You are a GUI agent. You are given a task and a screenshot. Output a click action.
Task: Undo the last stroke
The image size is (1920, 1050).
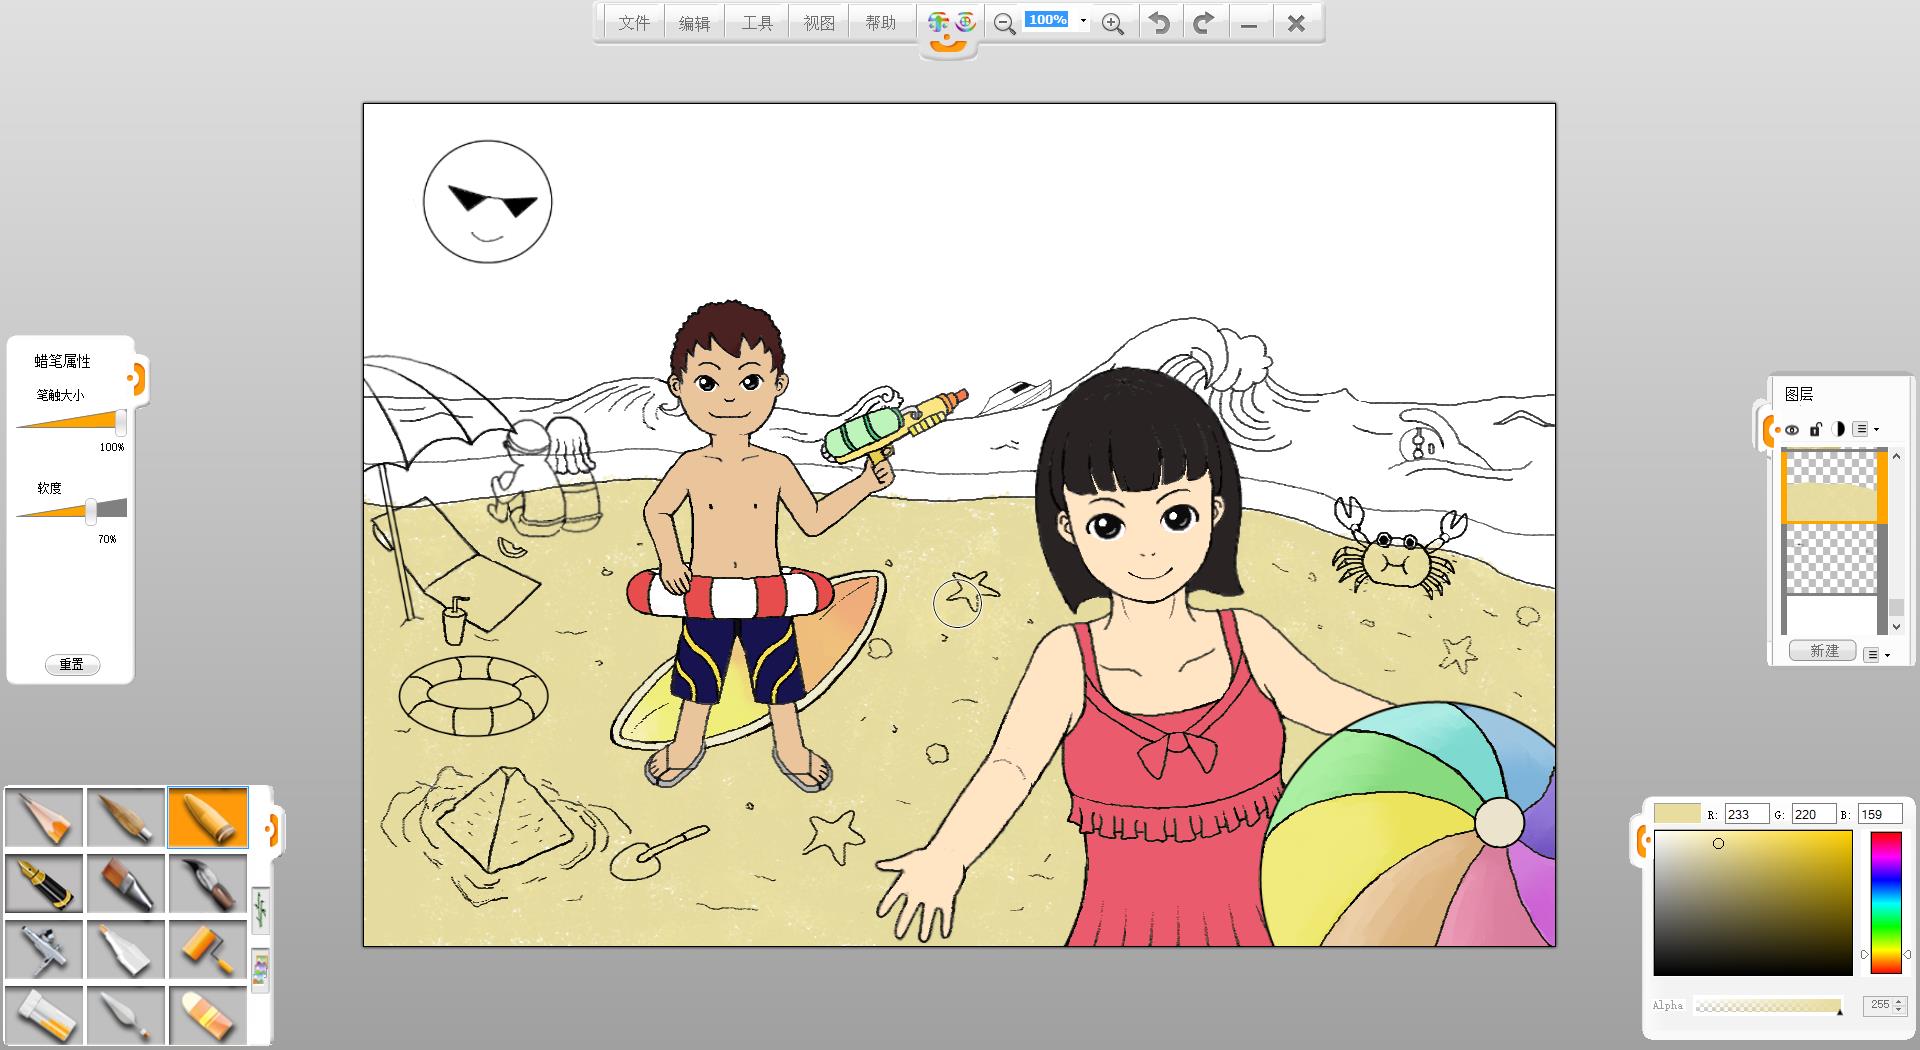click(1159, 23)
